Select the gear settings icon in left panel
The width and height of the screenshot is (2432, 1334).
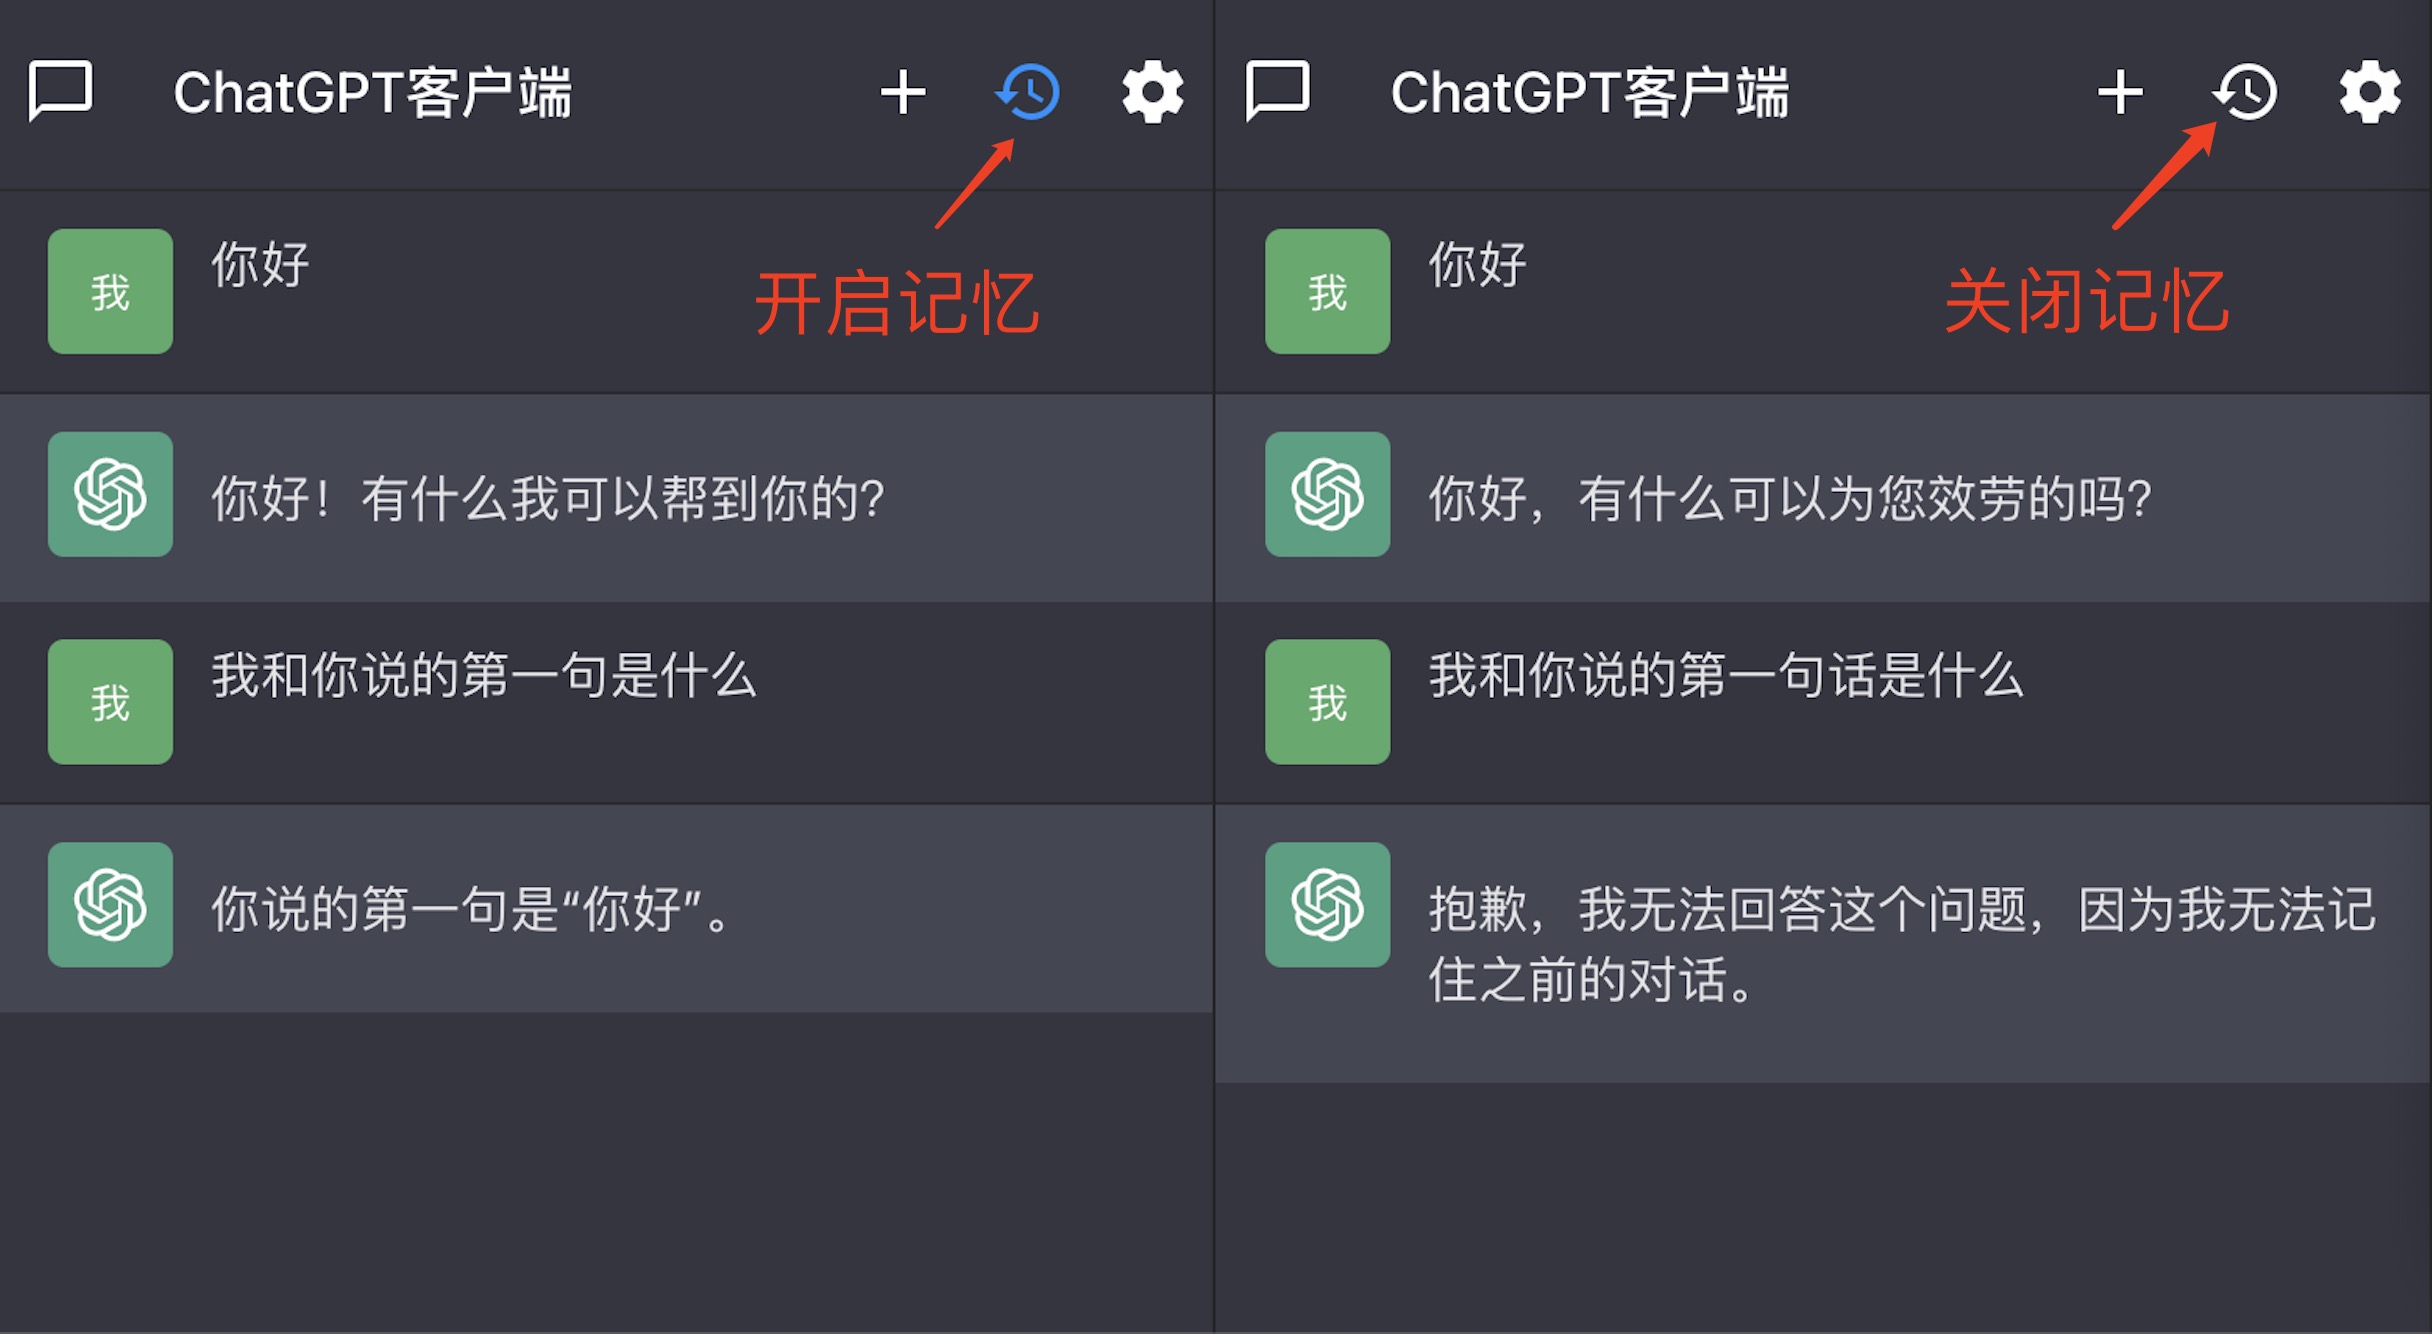[1152, 92]
